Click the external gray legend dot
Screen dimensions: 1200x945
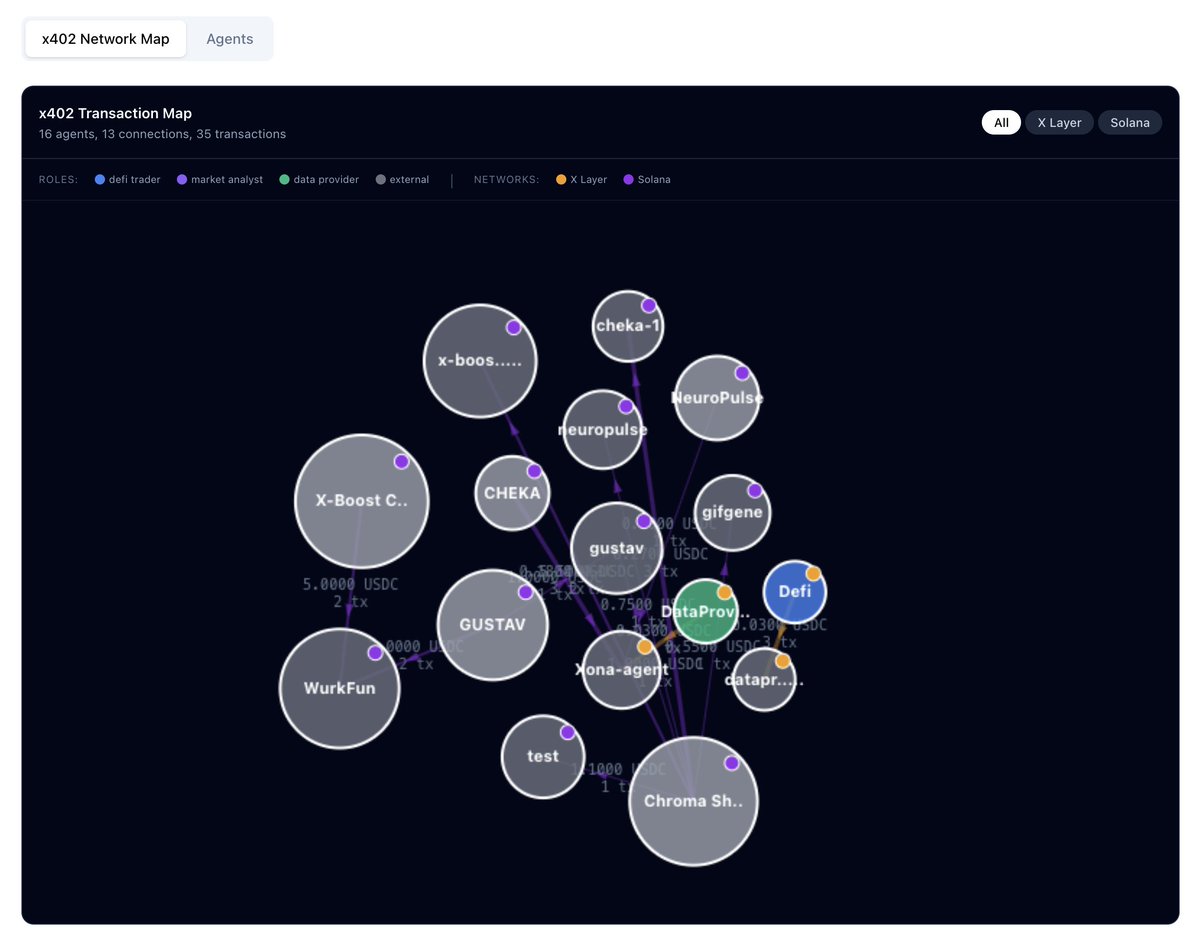coord(381,180)
